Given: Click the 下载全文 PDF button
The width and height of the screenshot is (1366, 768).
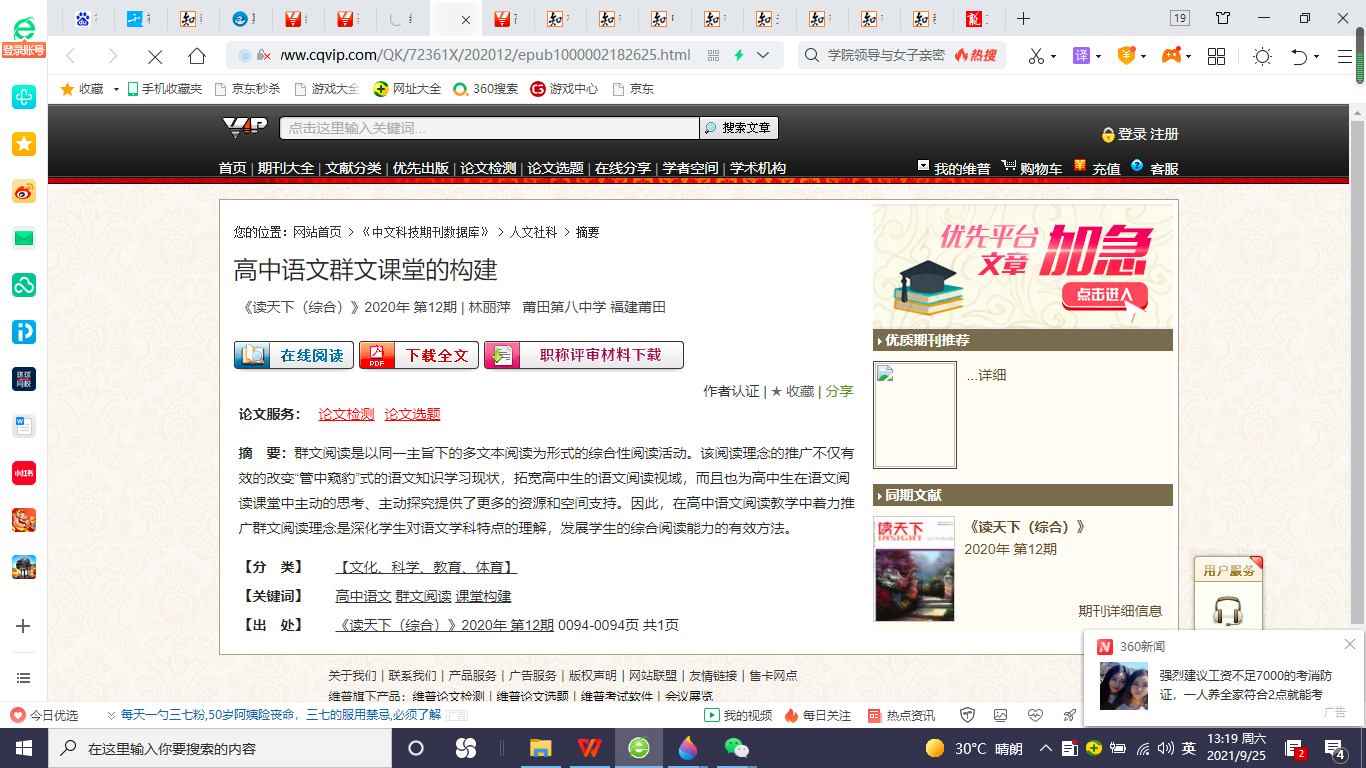Looking at the screenshot, I should coord(419,355).
